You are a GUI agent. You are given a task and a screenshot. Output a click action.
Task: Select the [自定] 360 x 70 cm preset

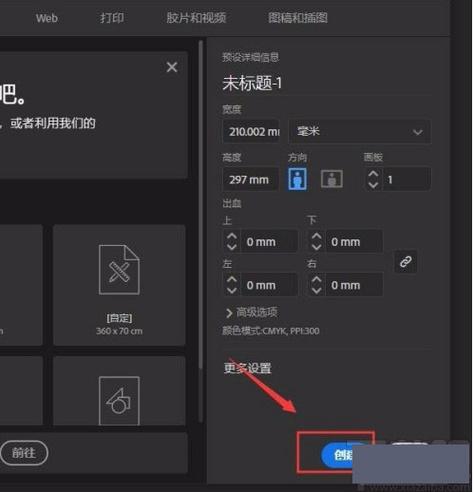(x=119, y=285)
